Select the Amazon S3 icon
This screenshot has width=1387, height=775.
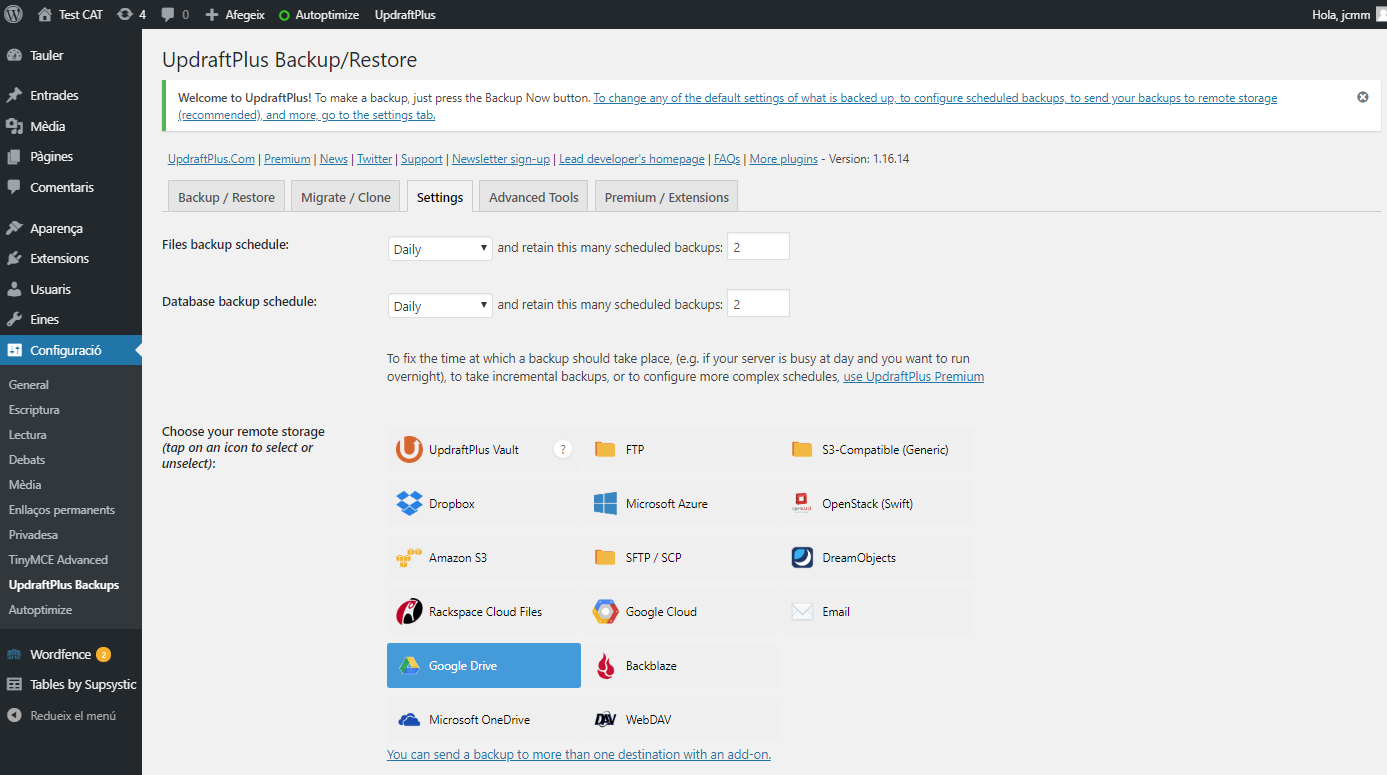tap(409, 557)
